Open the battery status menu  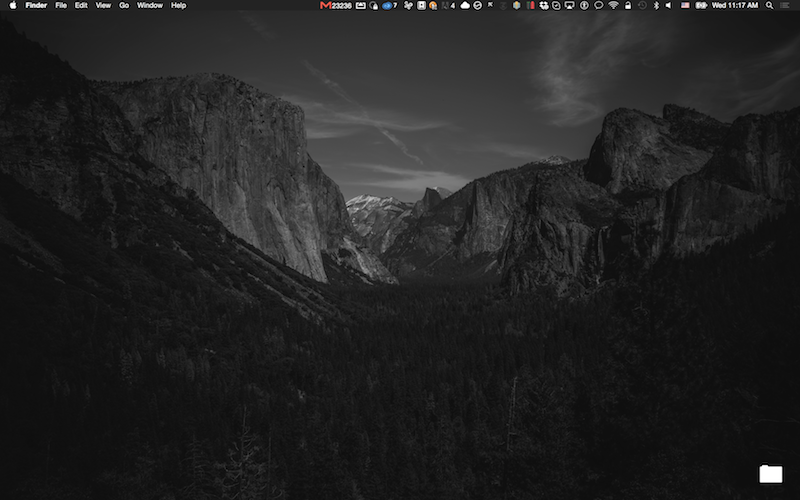[x=702, y=5]
